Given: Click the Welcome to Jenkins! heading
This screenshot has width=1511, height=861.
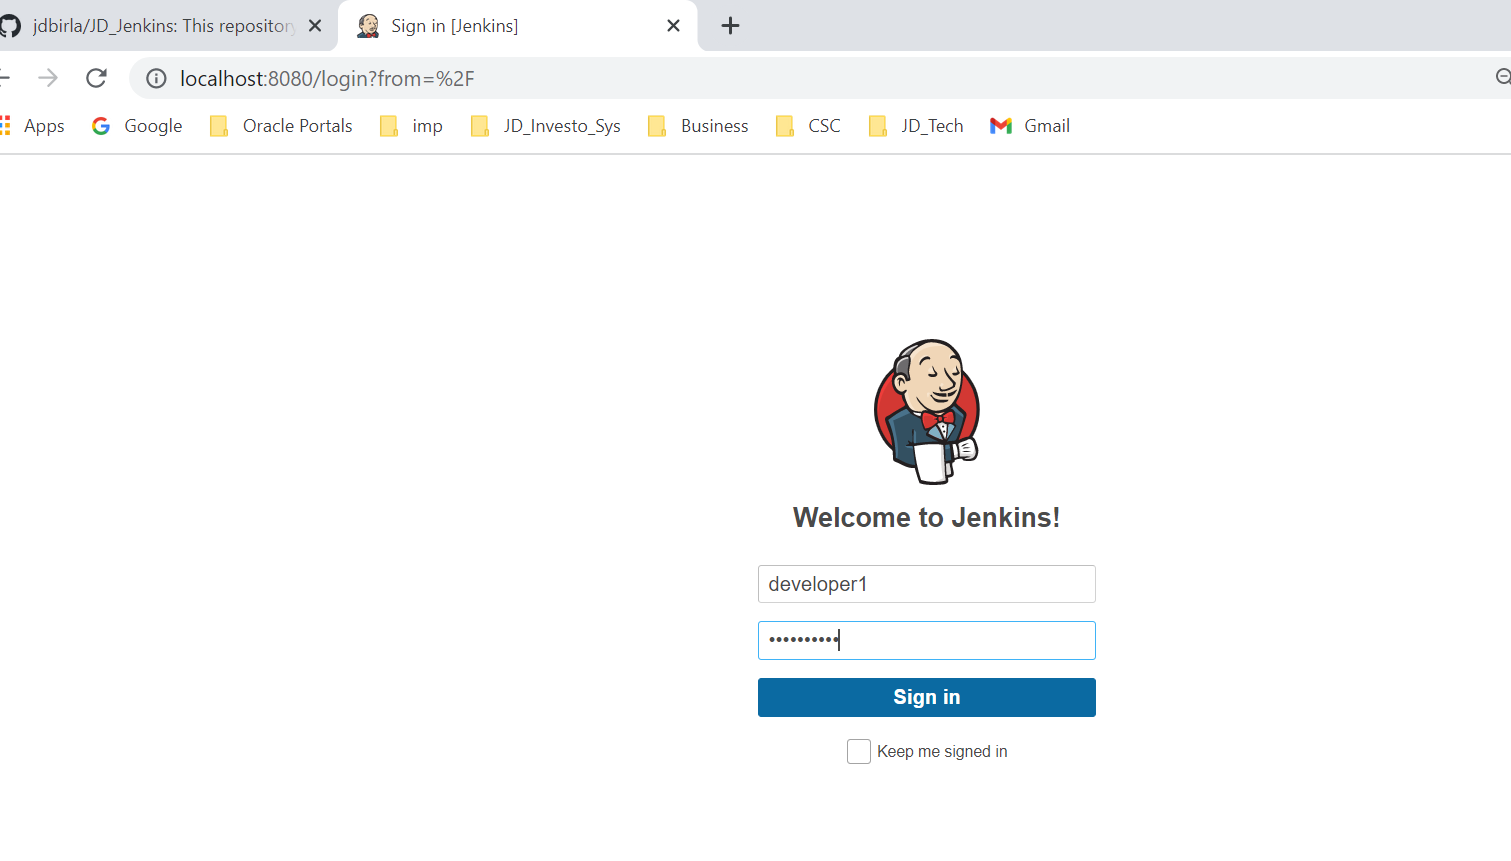Looking at the screenshot, I should click(x=927, y=517).
